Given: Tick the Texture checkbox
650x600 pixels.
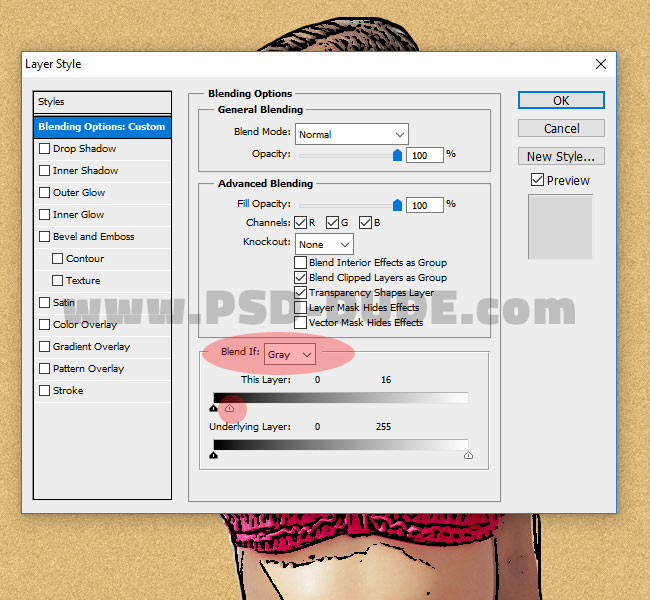Looking at the screenshot, I should pos(58,280).
